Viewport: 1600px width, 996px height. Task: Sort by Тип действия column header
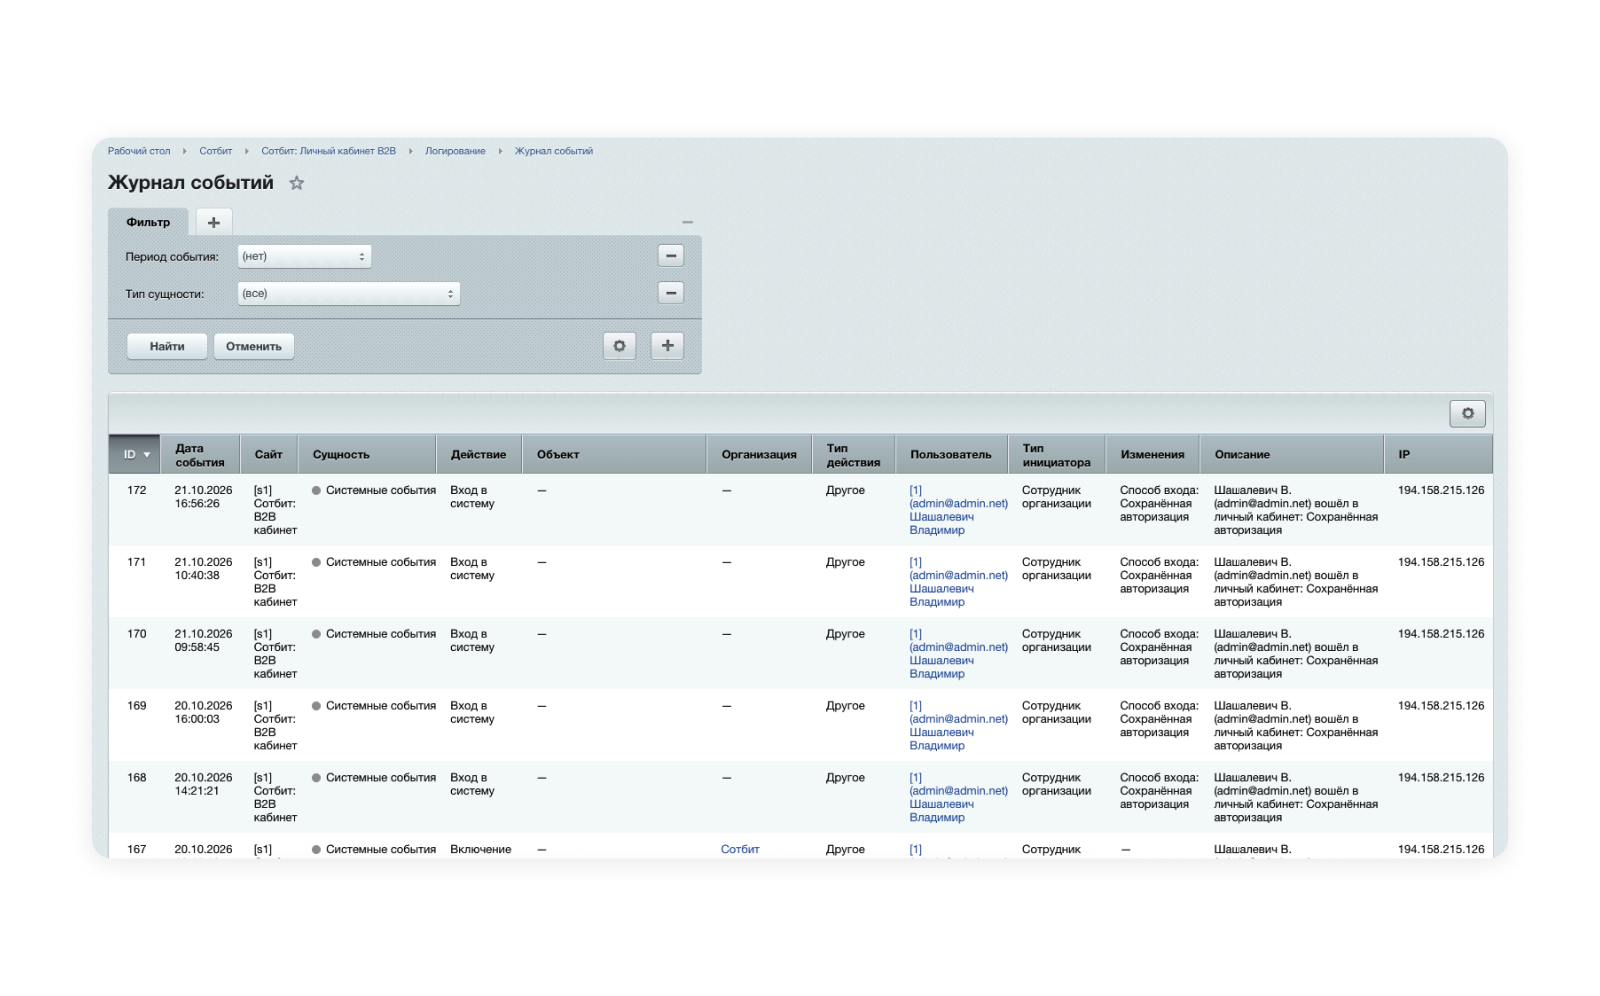853,454
